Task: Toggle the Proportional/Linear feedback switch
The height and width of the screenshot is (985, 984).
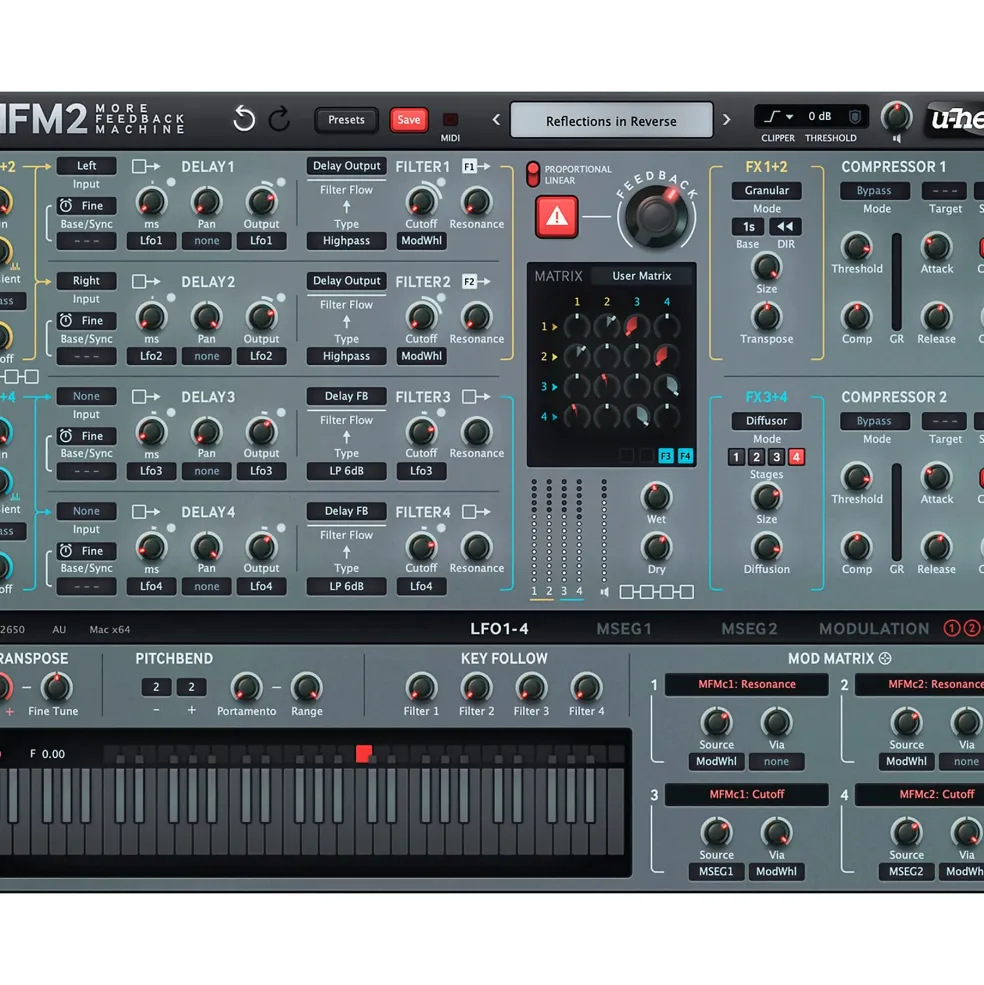Action: click(533, 174)
